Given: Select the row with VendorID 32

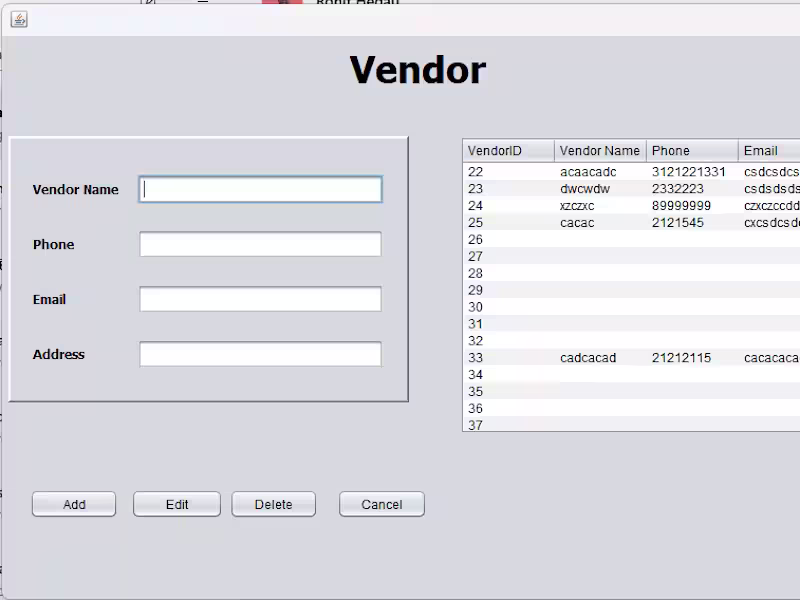Looking at the screenshot, I should point(632,340).
